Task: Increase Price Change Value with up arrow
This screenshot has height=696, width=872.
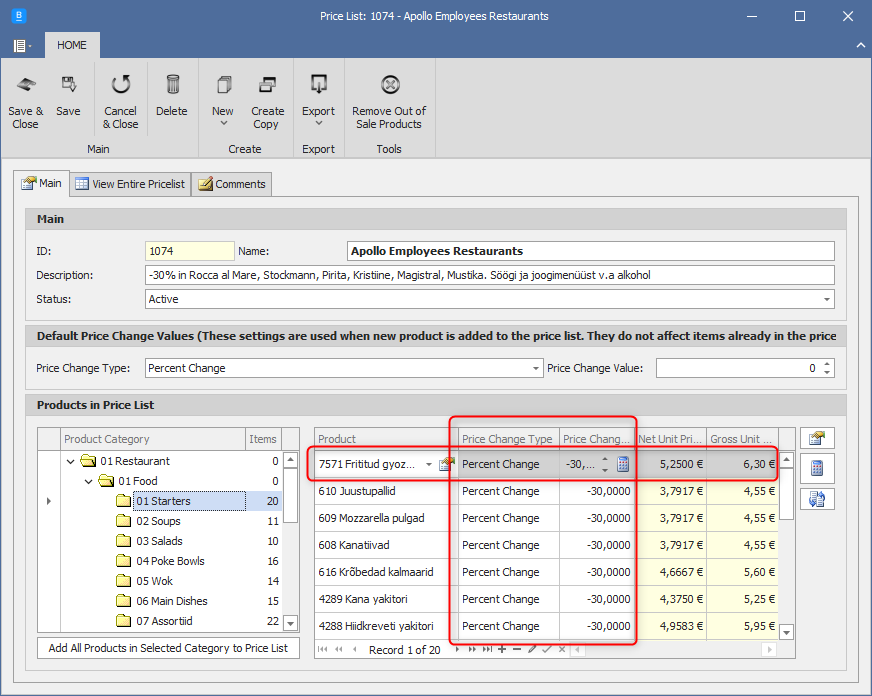Action: 827,364
